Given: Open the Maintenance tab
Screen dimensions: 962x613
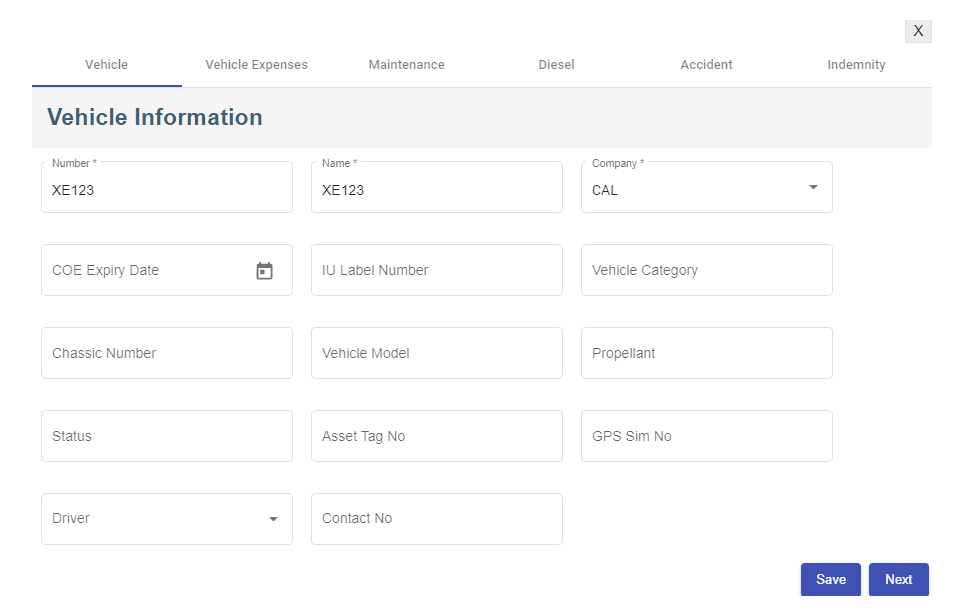Looking at the screenshot, I should point(406,65).
